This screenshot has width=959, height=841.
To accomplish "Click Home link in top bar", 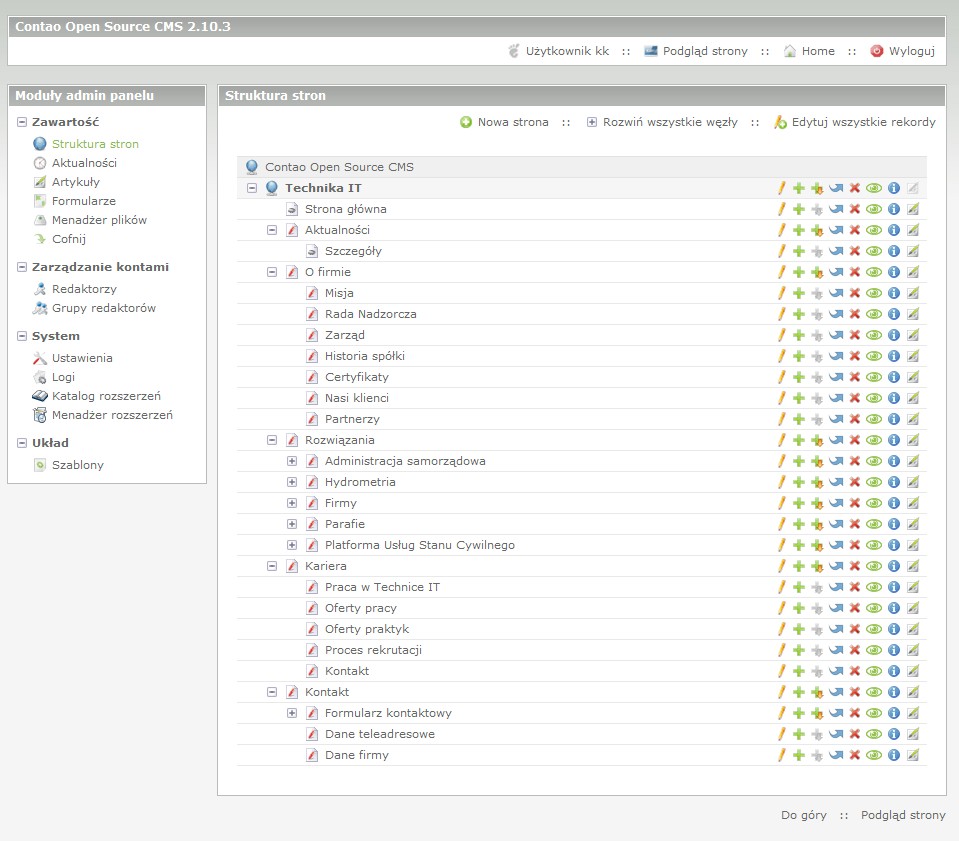I will point(818,51).
